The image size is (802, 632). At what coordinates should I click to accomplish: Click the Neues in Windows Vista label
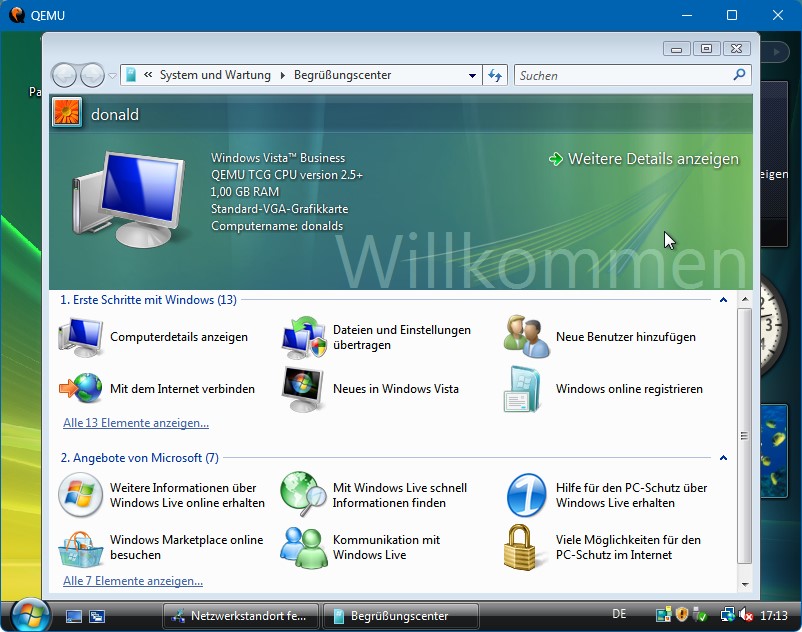coord(396,389)
